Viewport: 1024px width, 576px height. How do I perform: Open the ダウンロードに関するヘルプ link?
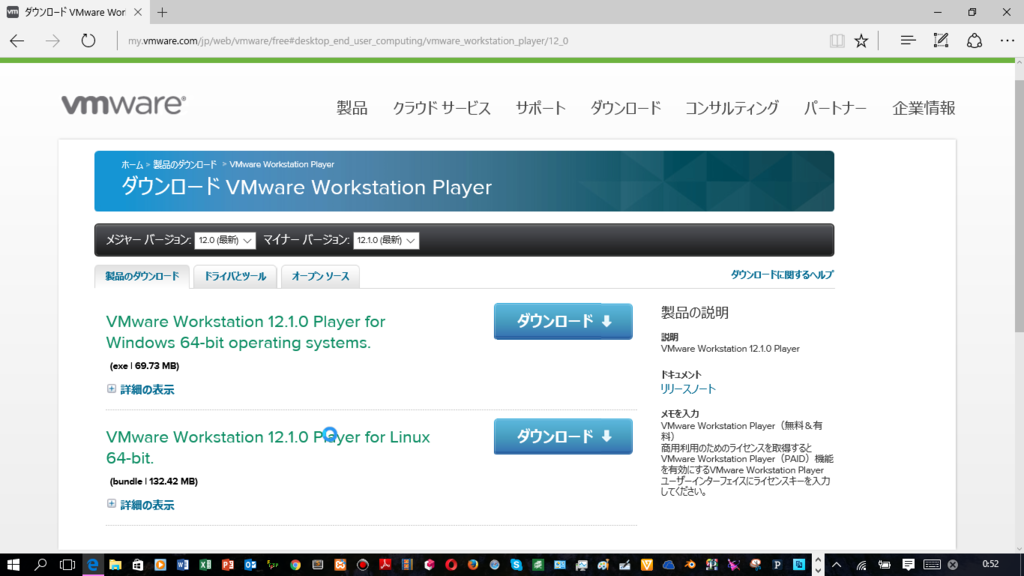(x=782, y=275)
